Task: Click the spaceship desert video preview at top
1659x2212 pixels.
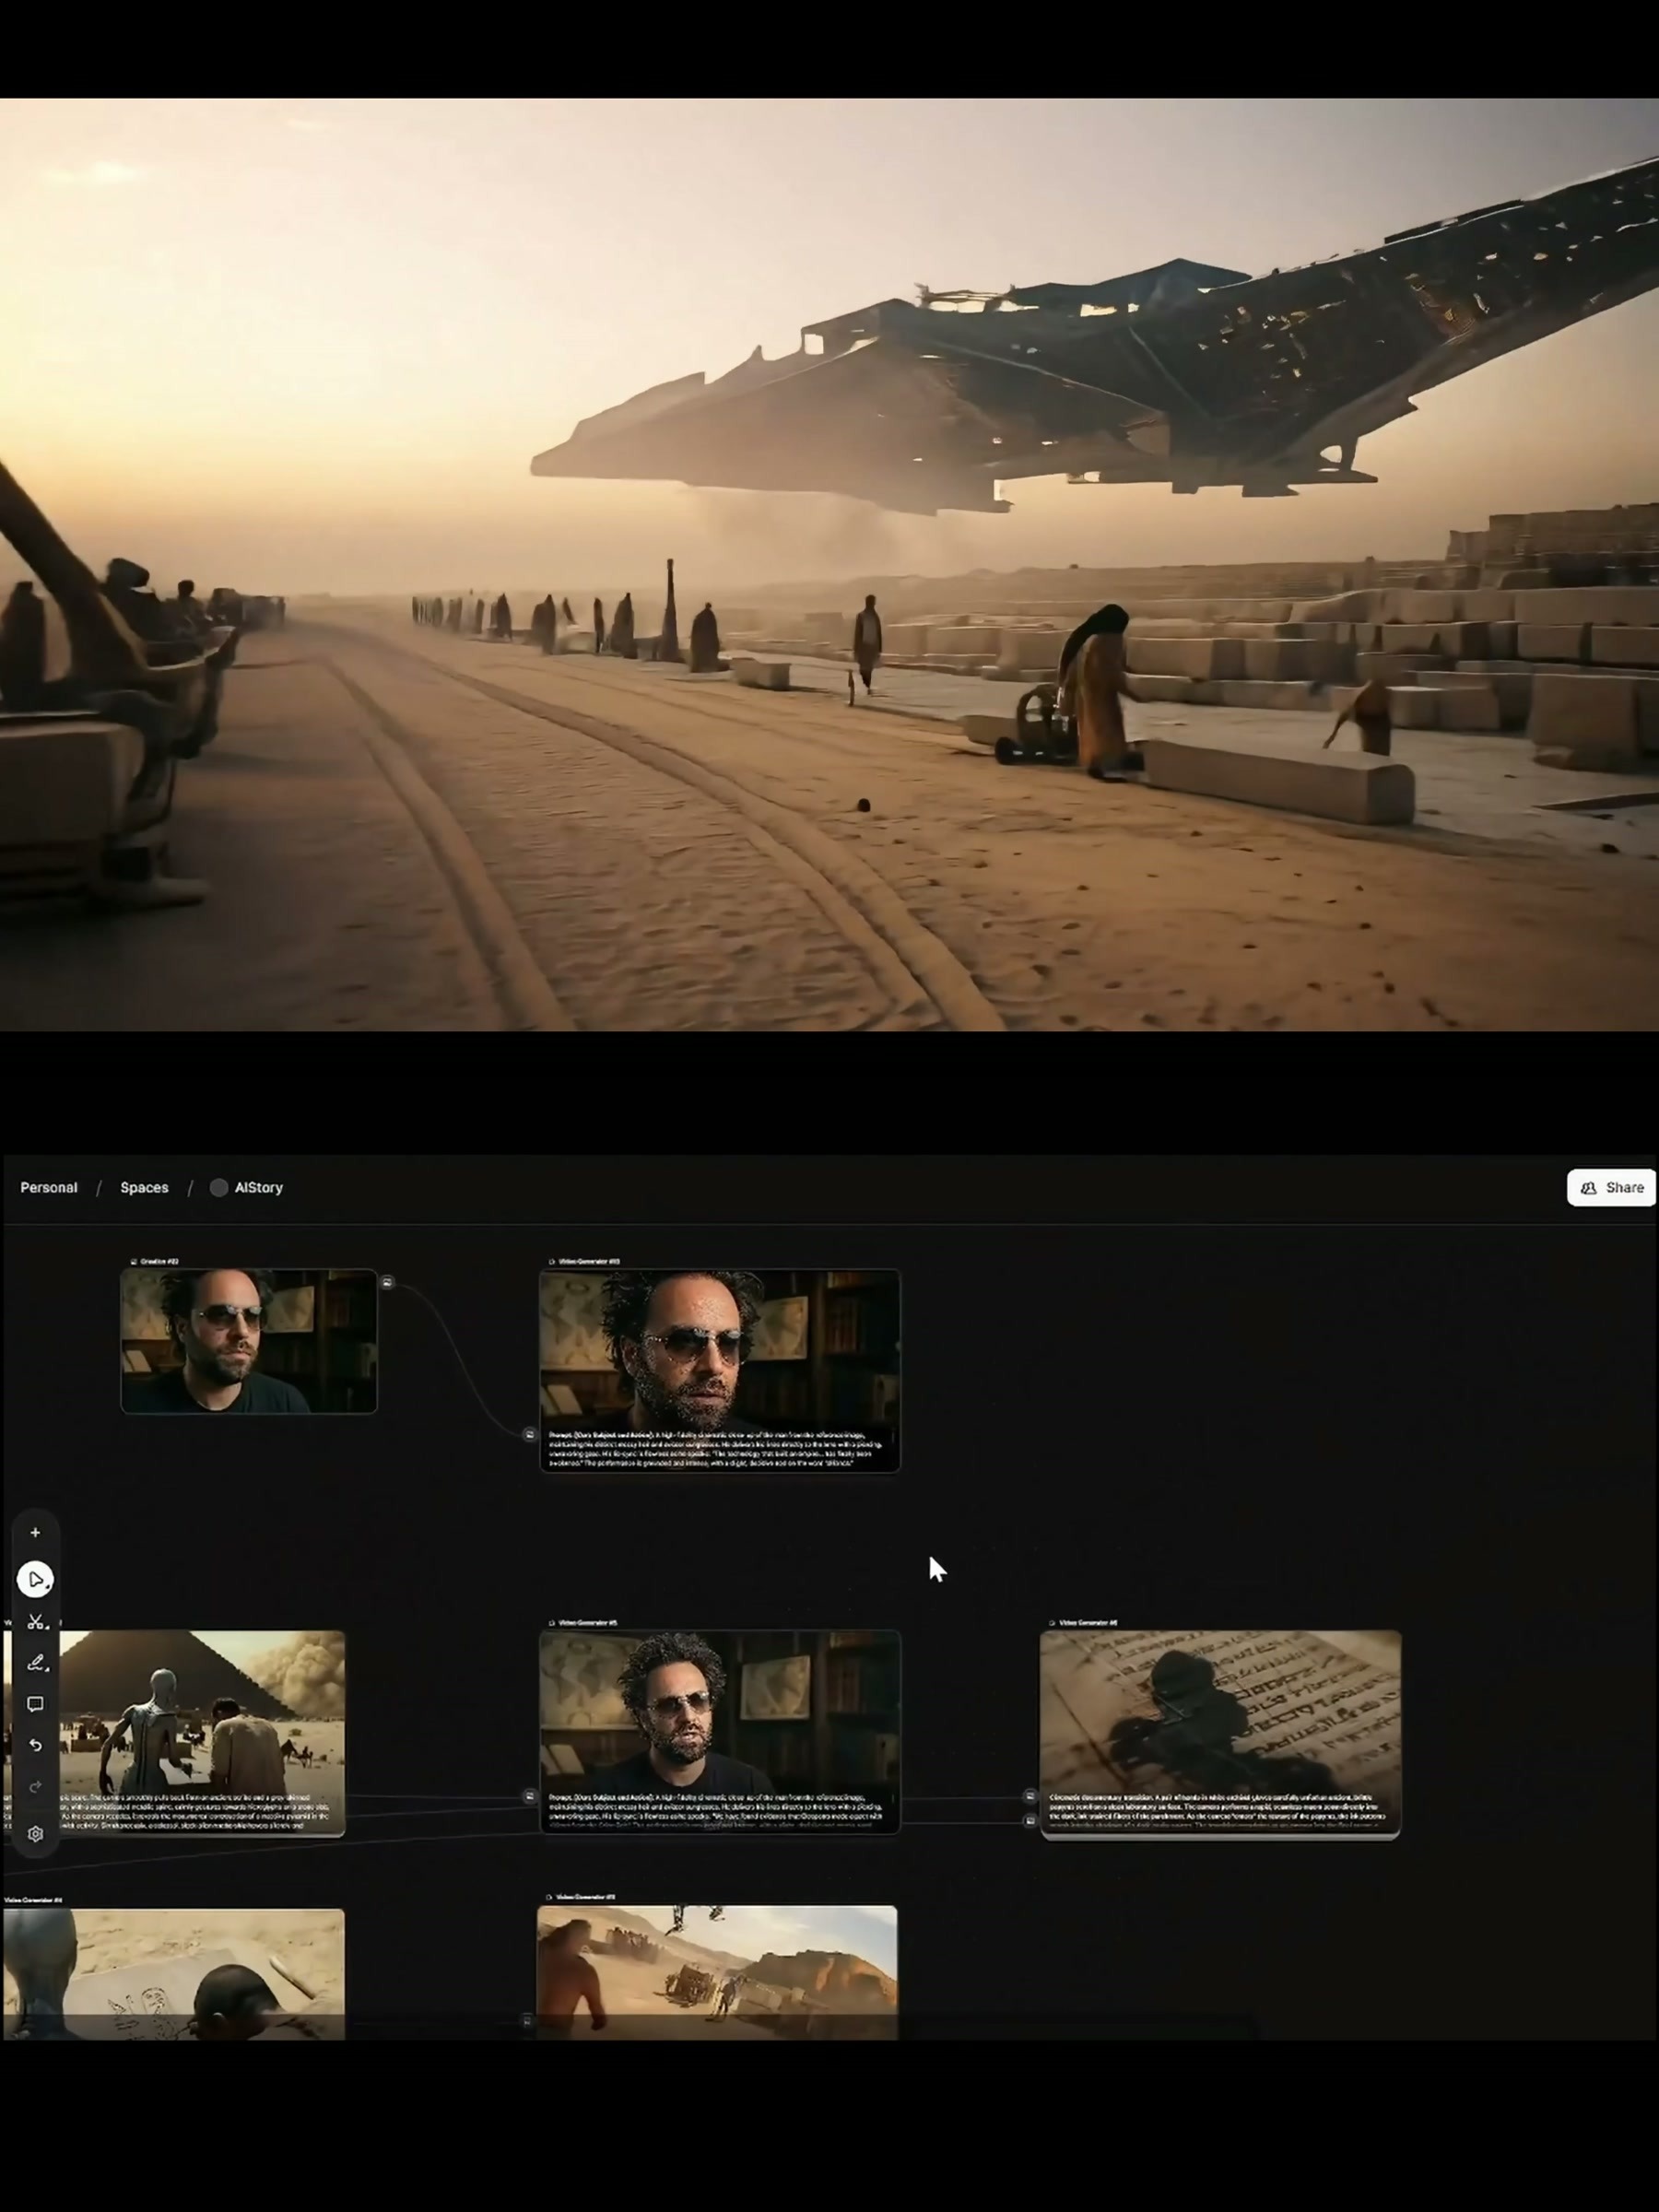Action: click(x=829, y=564)
